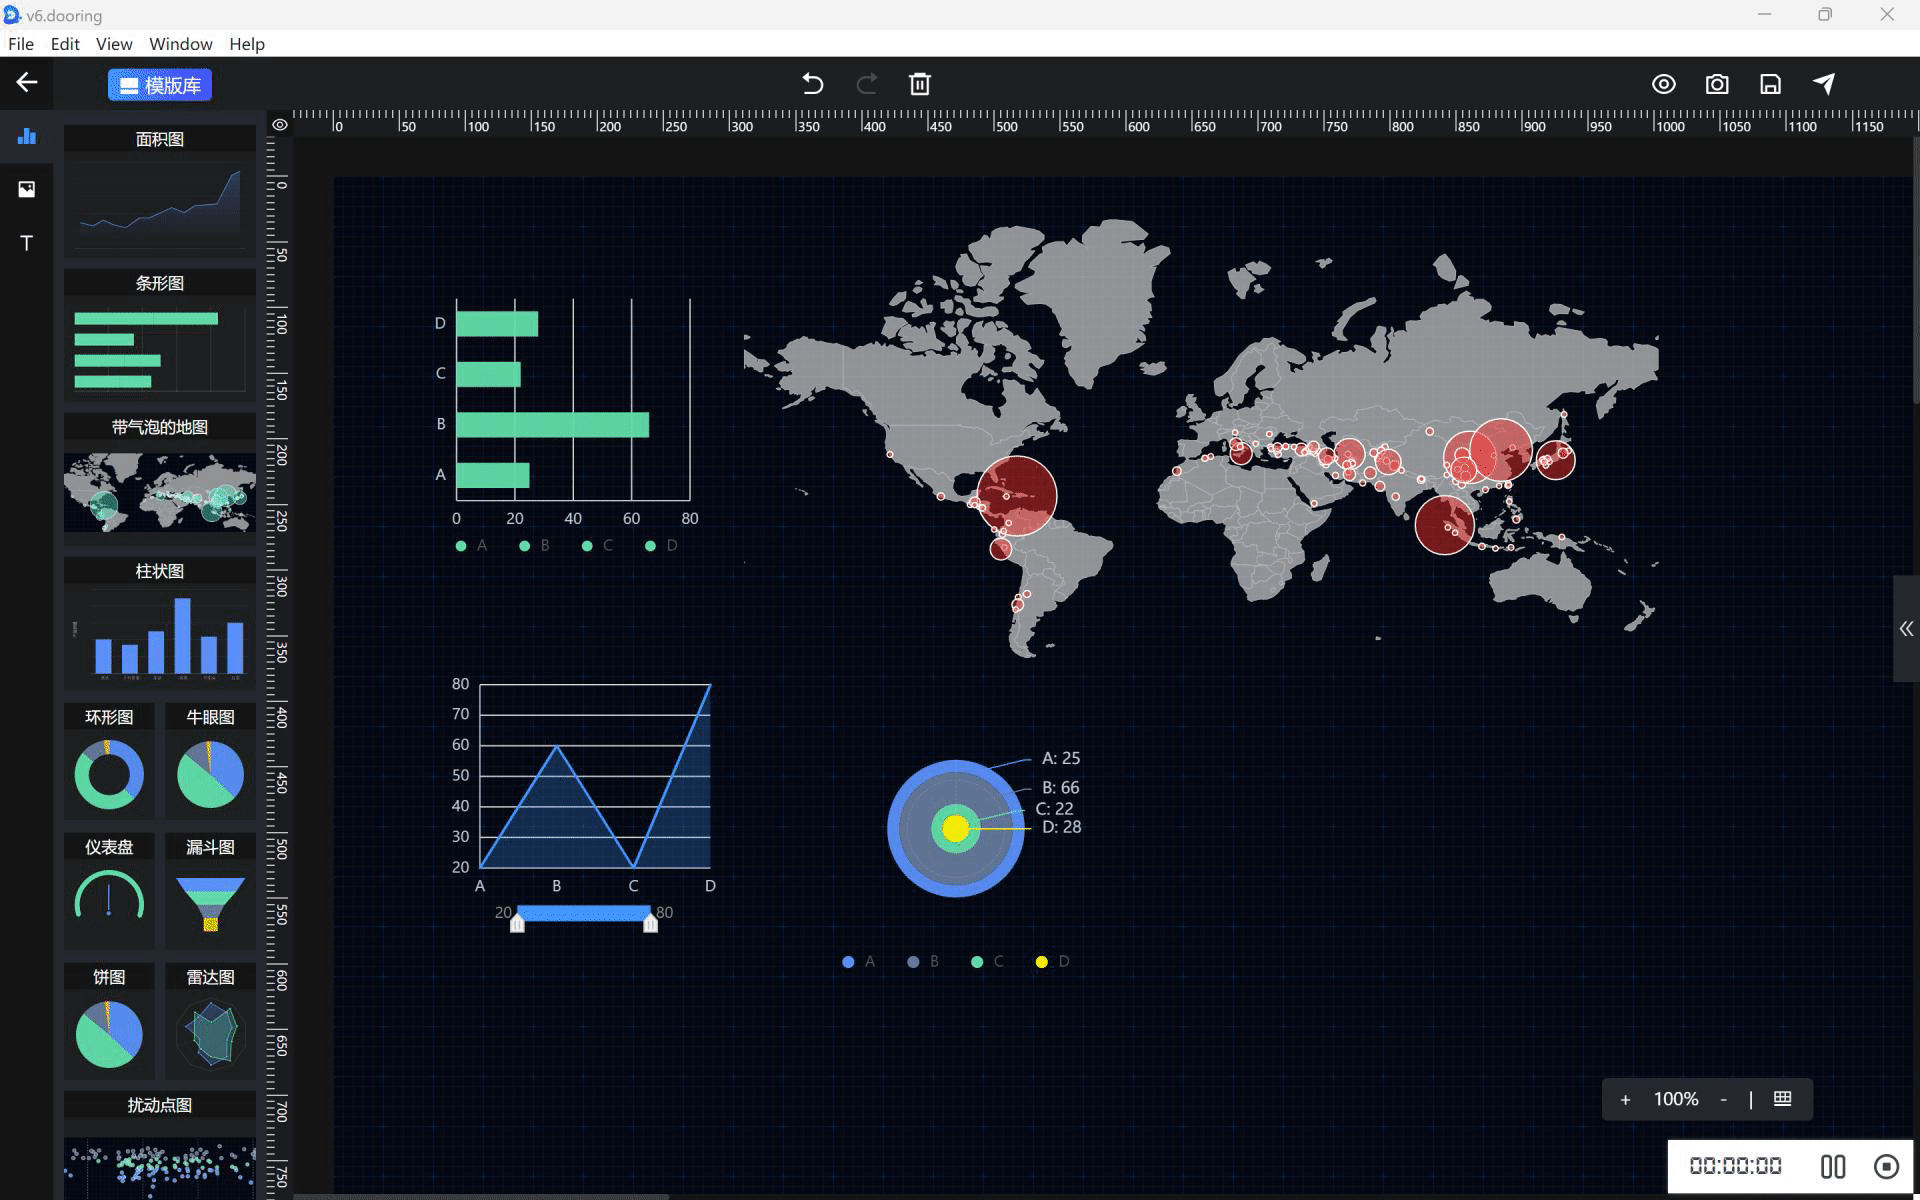
Task: Decrease zoom with the minus button
Action: 1723,1099
